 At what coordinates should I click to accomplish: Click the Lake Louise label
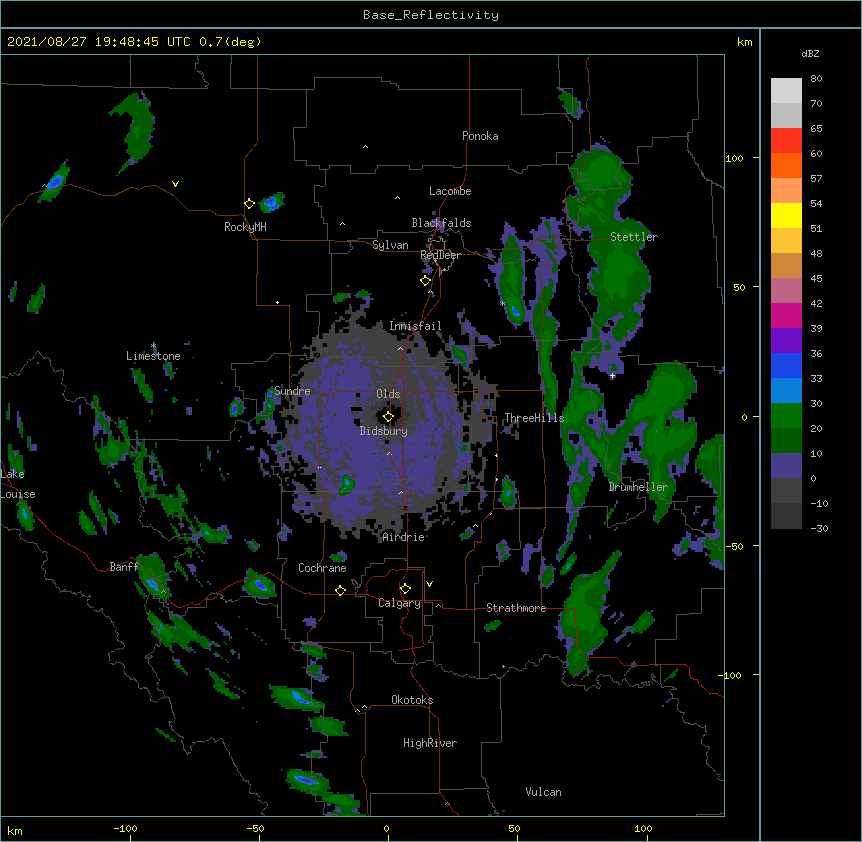coord(18,484)
